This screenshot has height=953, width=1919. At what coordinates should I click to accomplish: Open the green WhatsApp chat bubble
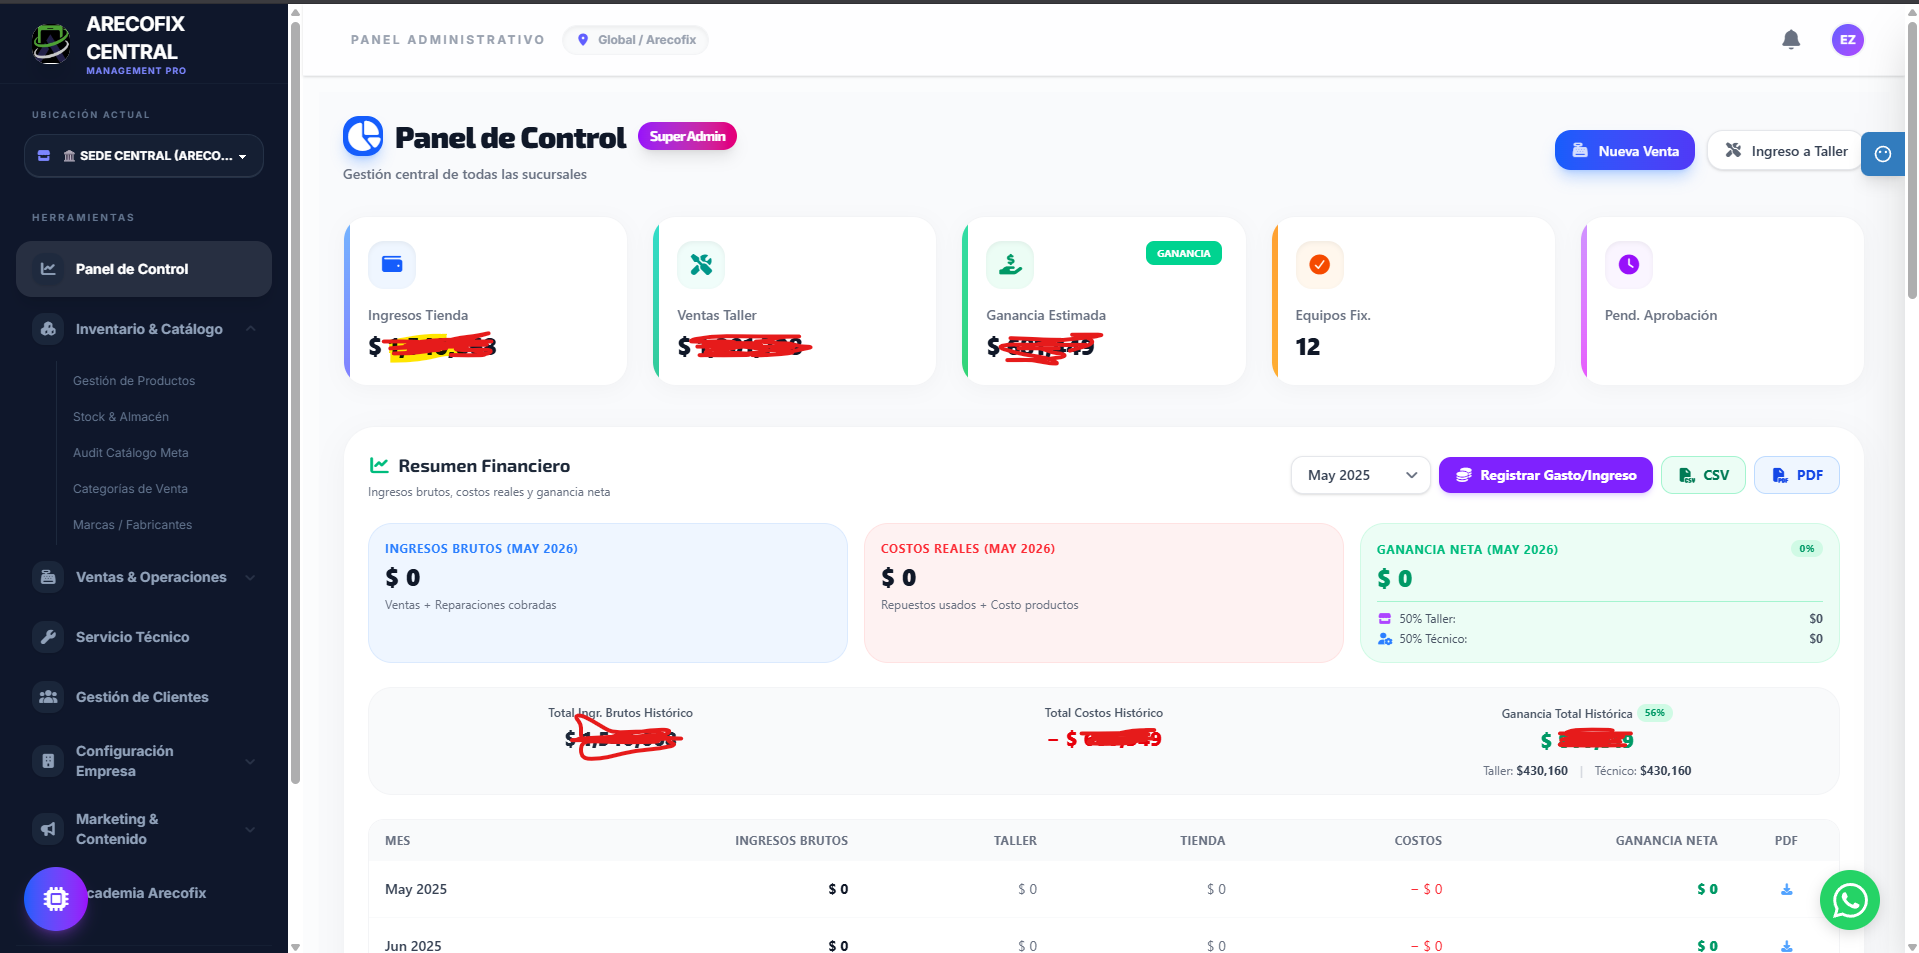click(1849, 900)
